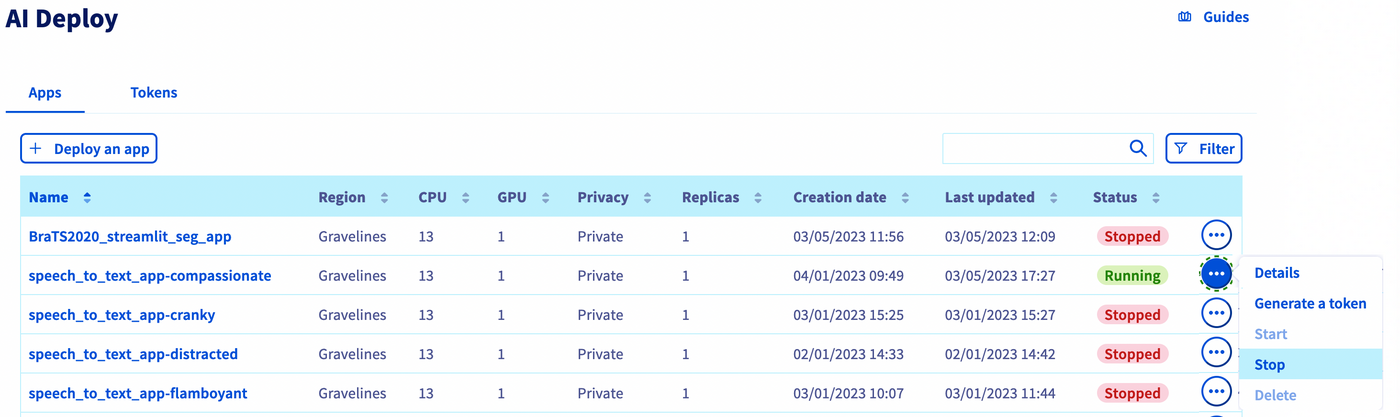Sort by Creation date column

905,198
